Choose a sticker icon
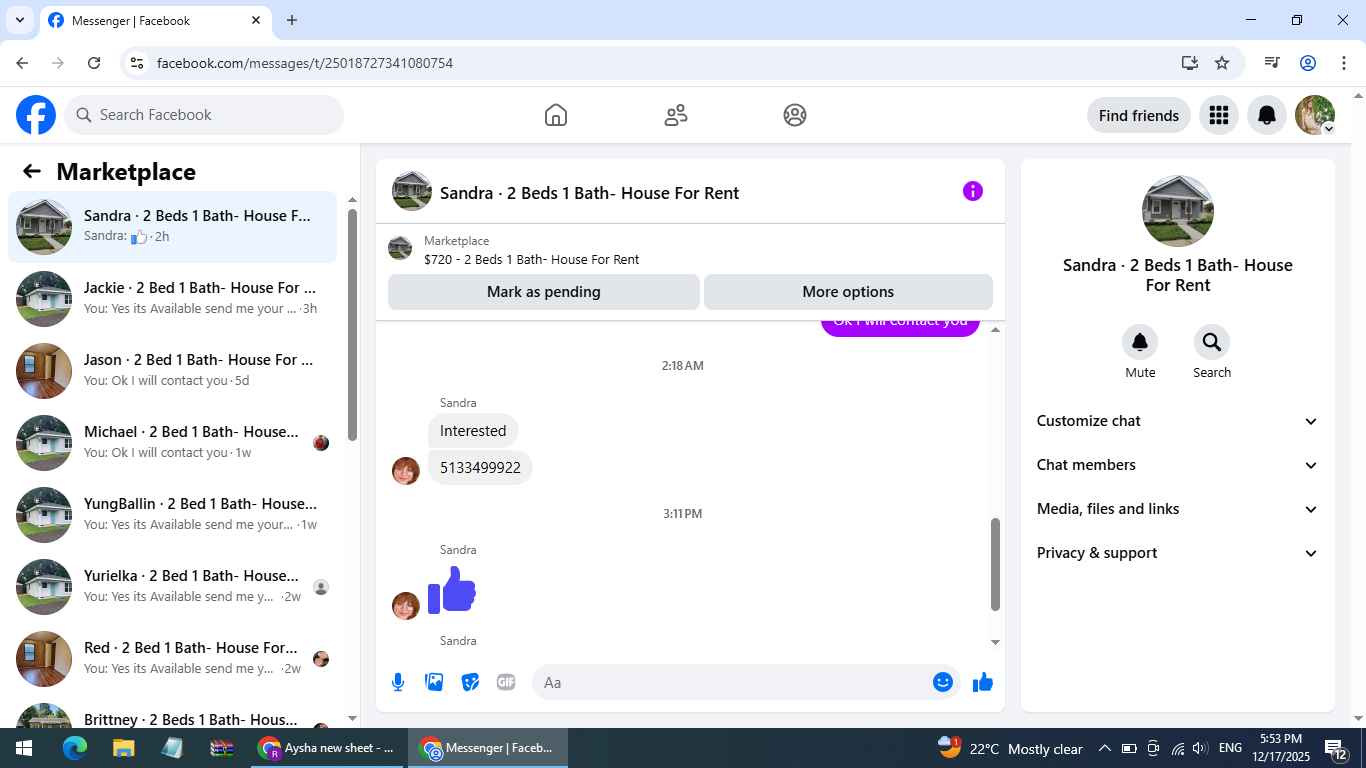Viewport: 1366px width, 768px height. point(470,682)
